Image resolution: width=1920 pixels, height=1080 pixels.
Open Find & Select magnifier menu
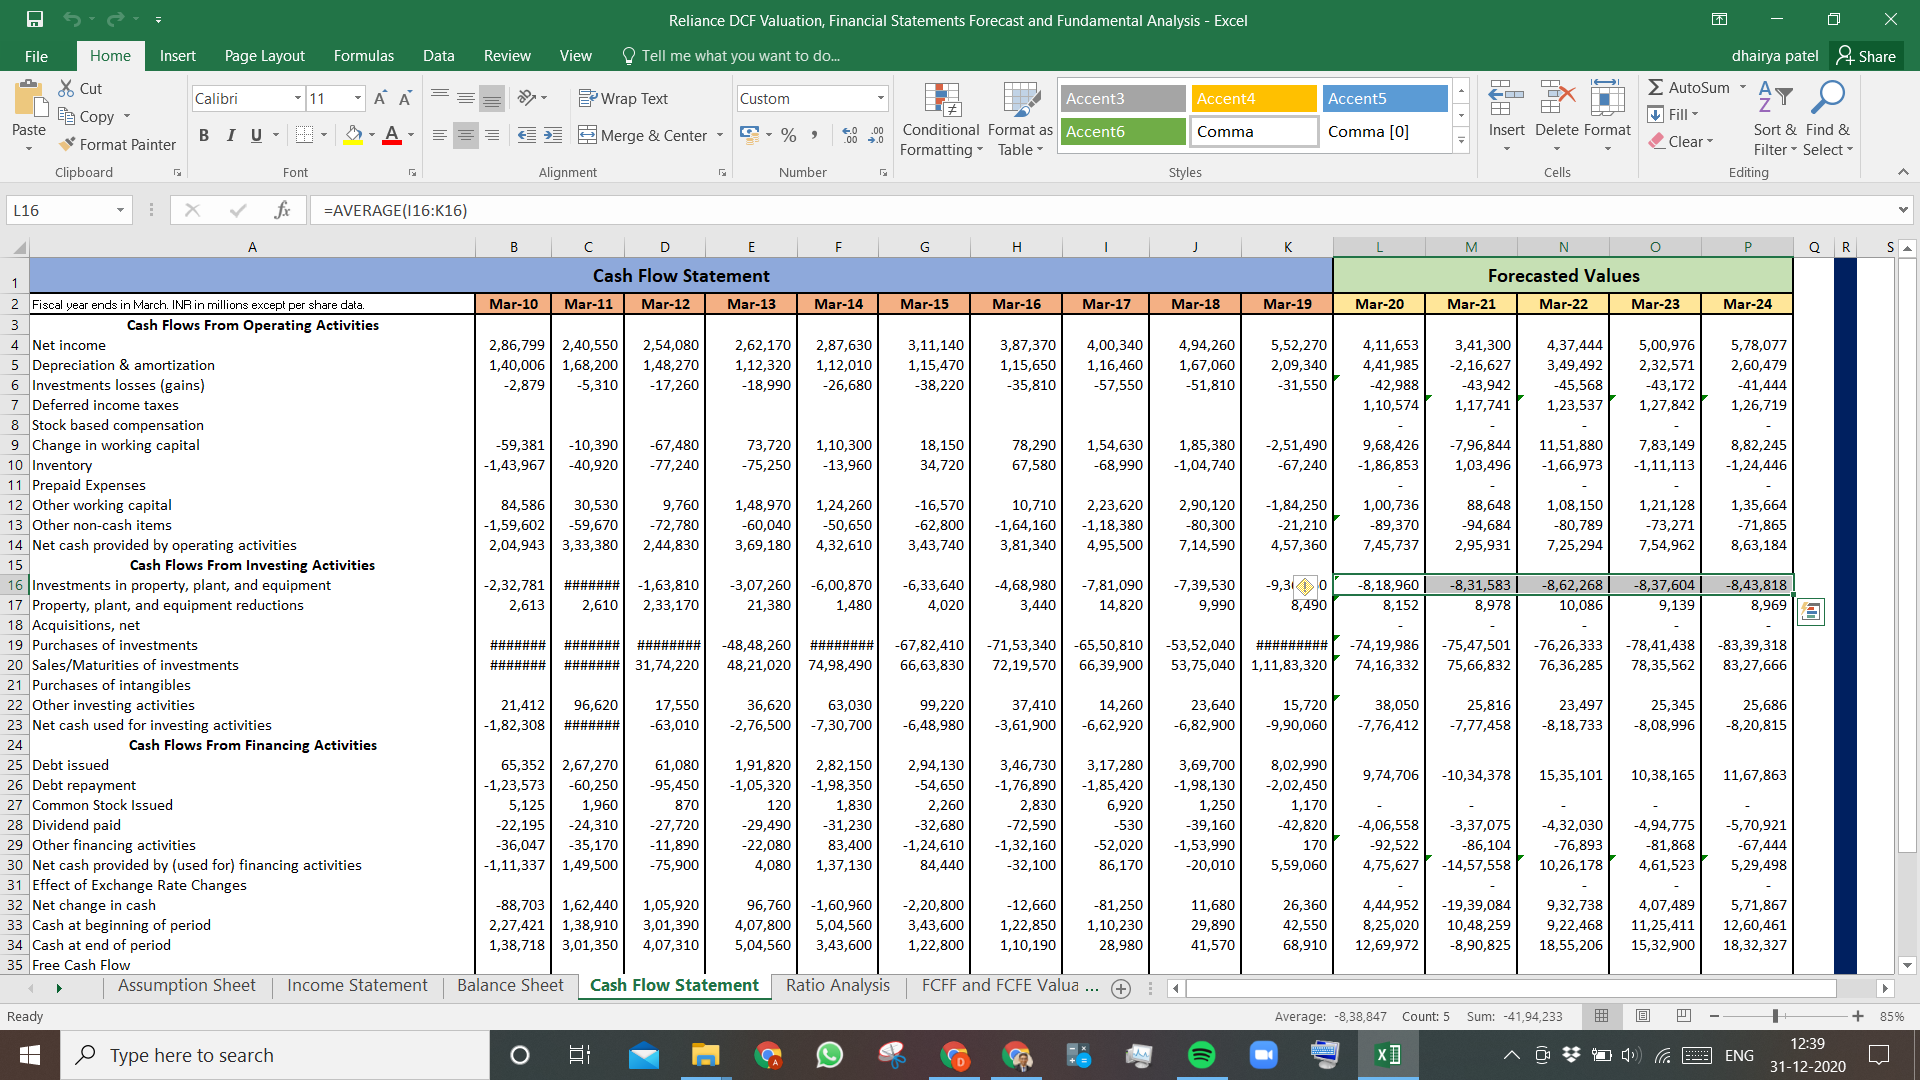(1828, 118)
